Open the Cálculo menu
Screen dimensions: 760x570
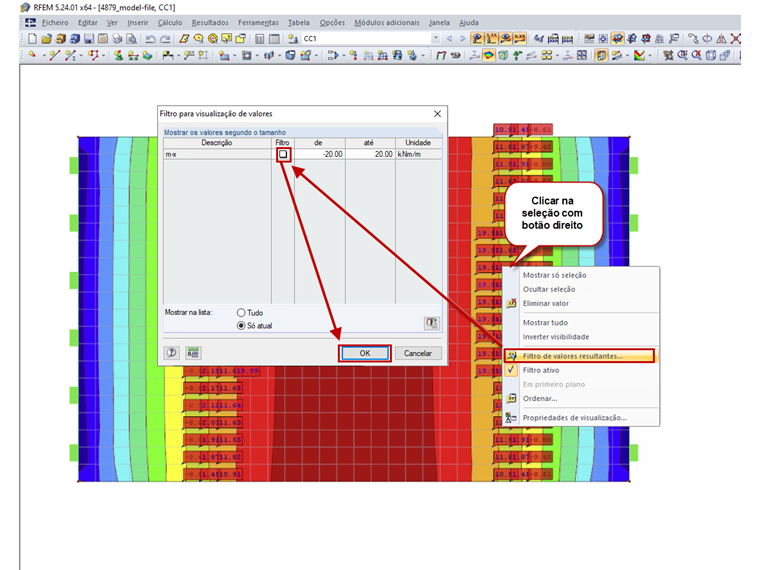(170, 22)
